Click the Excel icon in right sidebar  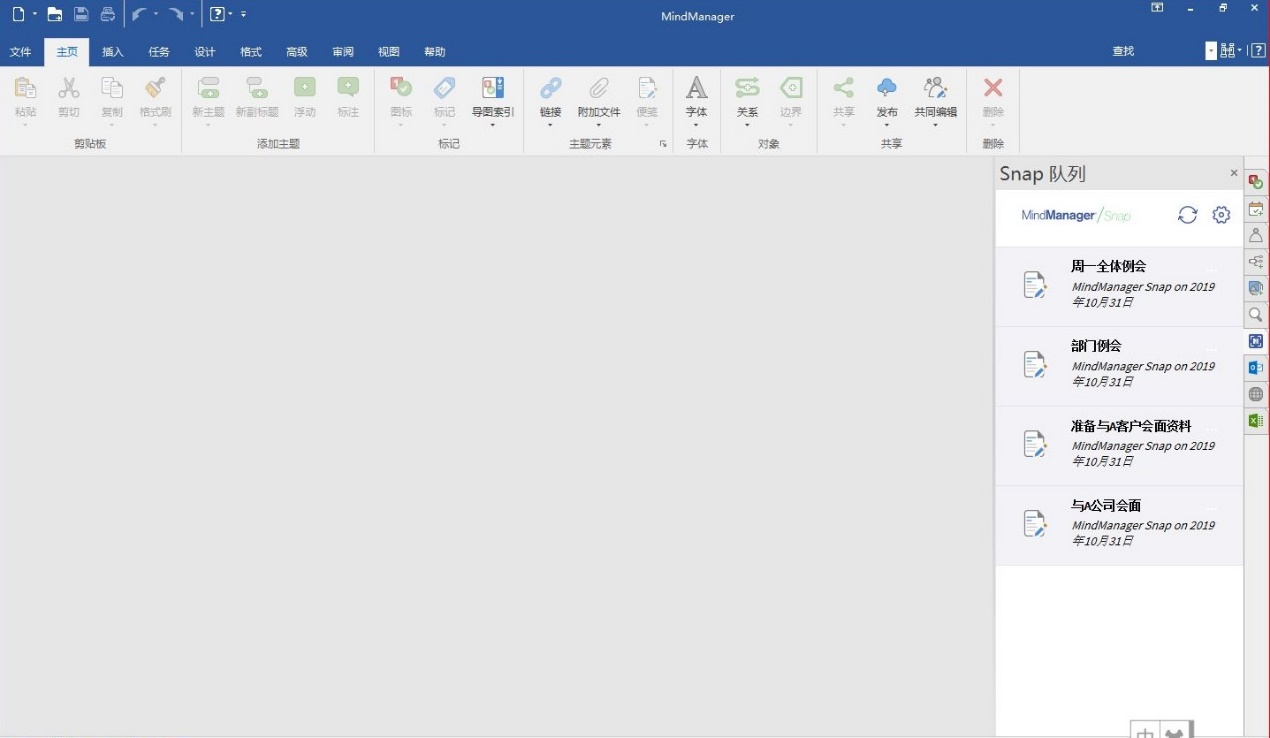pos(1256,420)
